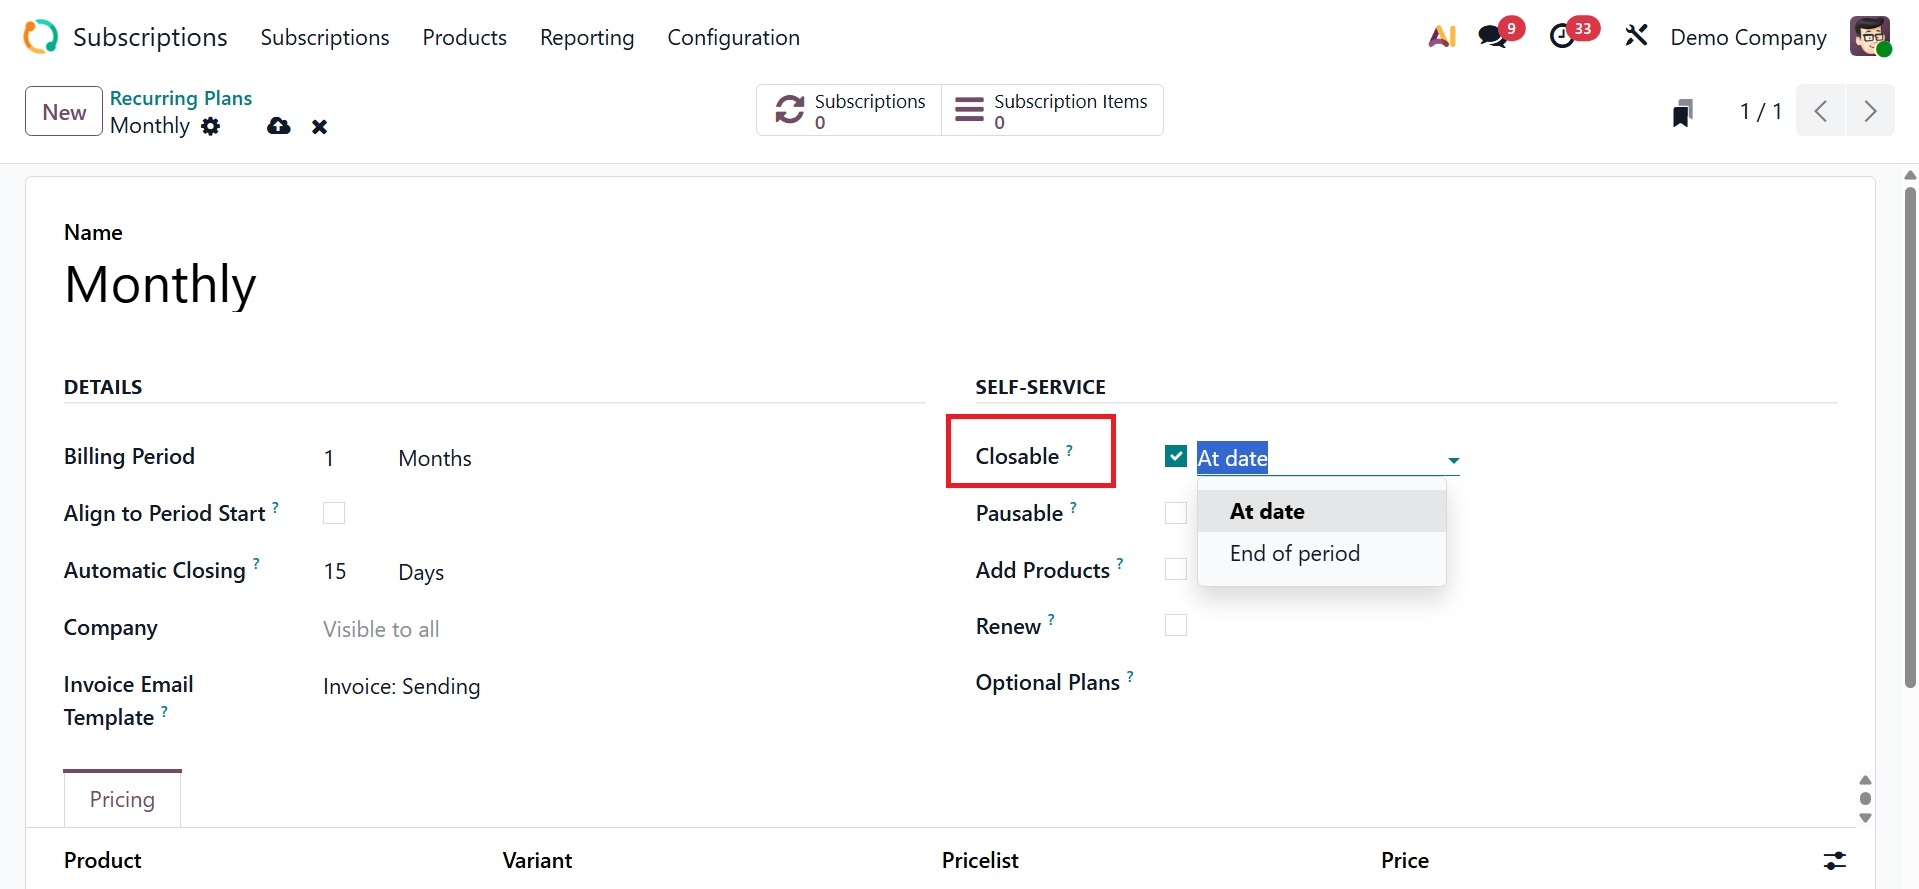The width and height of the screenshot is (1919, 889).
Task: Open the Configuration menu
Action: pyautogui.click(x=733, y=38)
